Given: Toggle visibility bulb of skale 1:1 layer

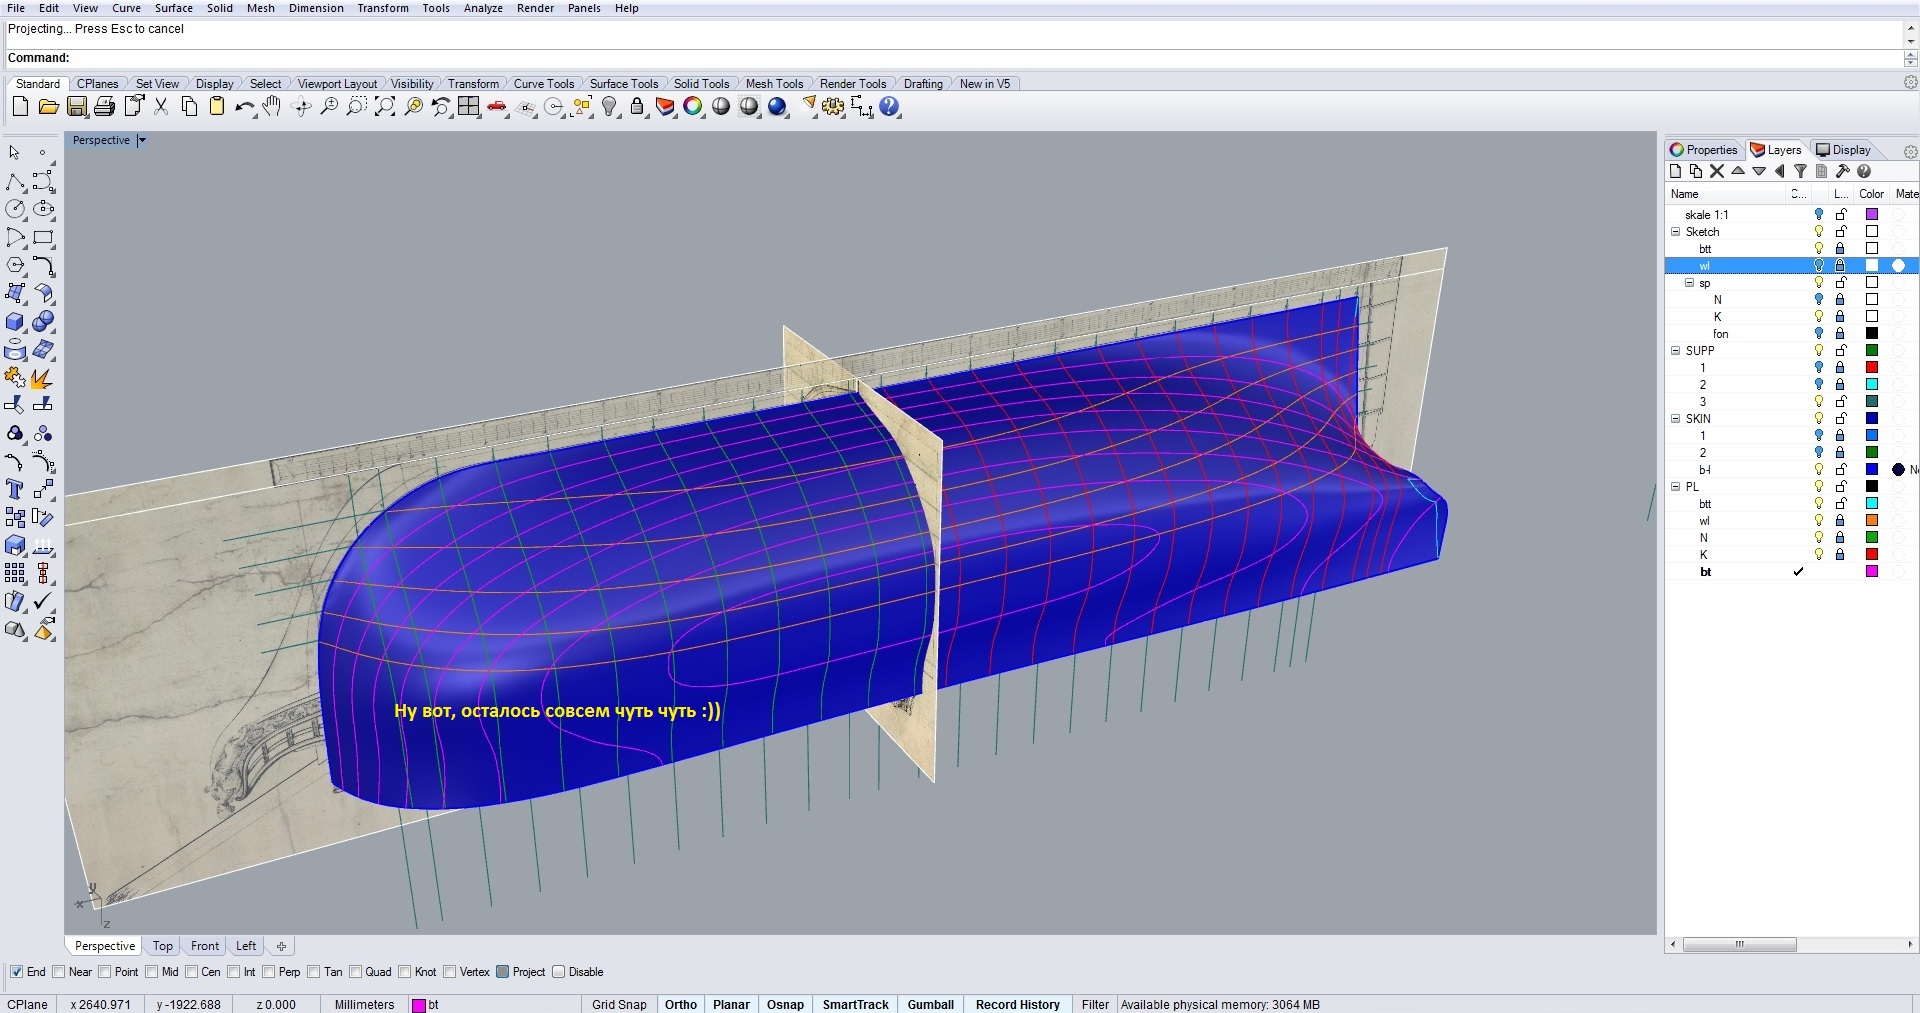Looking at the screenshot, I should (x=1819, y=214).
